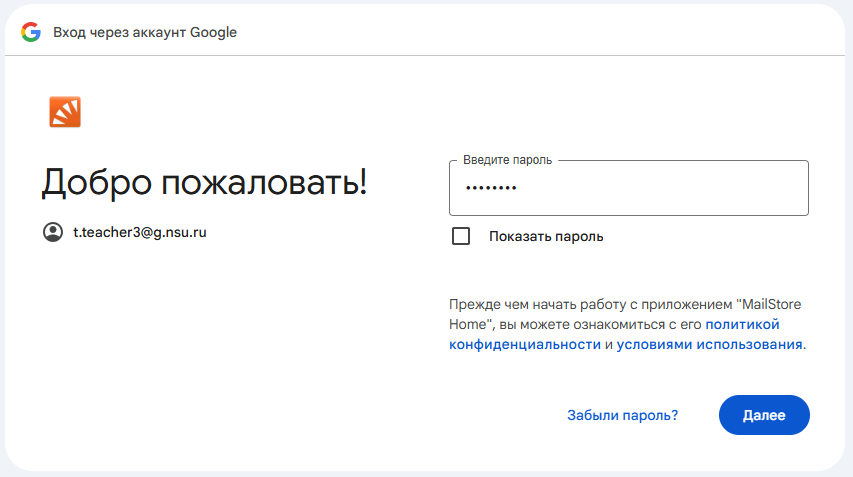Image resolution: width=853 pixels, height=477 pixels.
Task: Focus the Введите пароль input field
Action: tap(629, 188)
